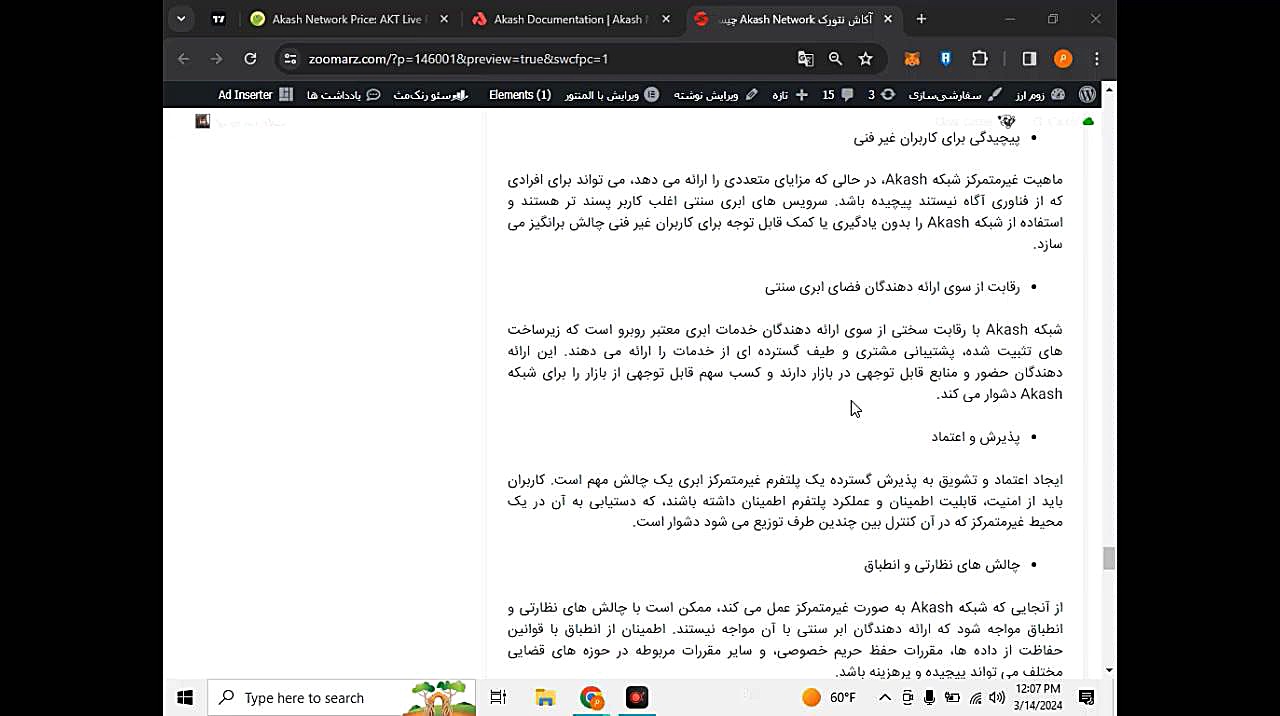Click the battery status tray icon
This screenshot has width=1280, height=716.
click(952, 698)
